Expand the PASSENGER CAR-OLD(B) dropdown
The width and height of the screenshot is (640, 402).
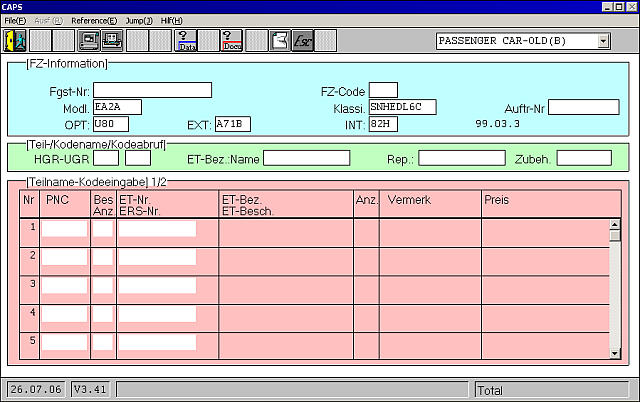(x=602, y=41)
